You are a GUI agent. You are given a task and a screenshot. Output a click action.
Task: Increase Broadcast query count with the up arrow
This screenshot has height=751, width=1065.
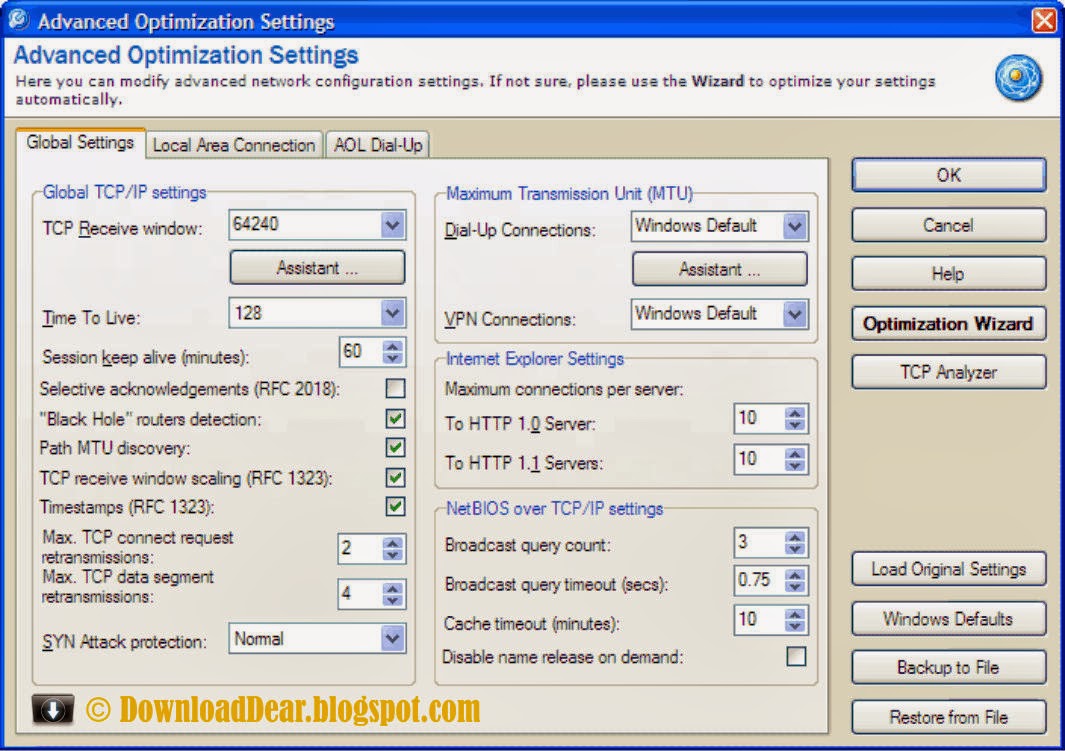(x=795, y=537)
